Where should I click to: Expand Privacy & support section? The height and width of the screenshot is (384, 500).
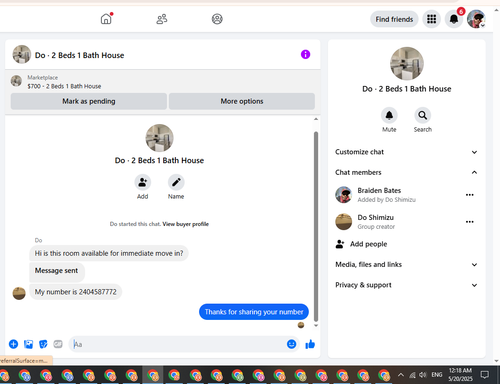point(406,285)
